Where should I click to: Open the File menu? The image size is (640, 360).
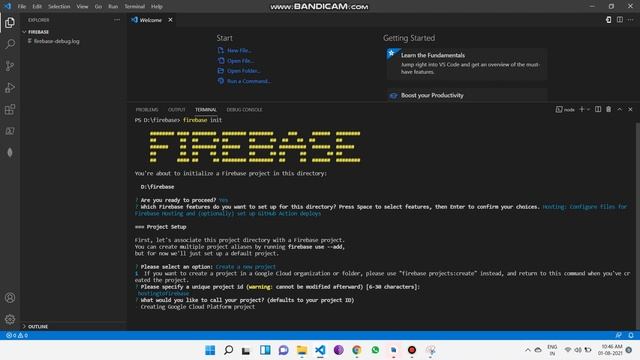pos(22,7)
